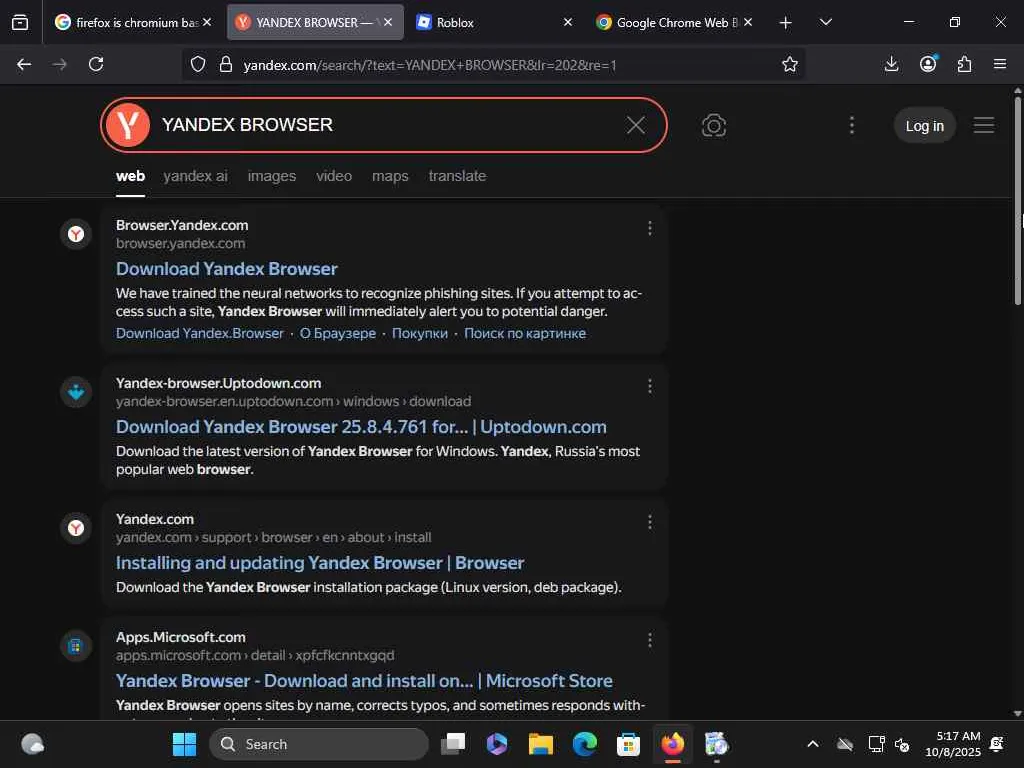Open tracking protection shield icon
The height and width of the screenshot is (768, 1024).
tap(198, 64)
